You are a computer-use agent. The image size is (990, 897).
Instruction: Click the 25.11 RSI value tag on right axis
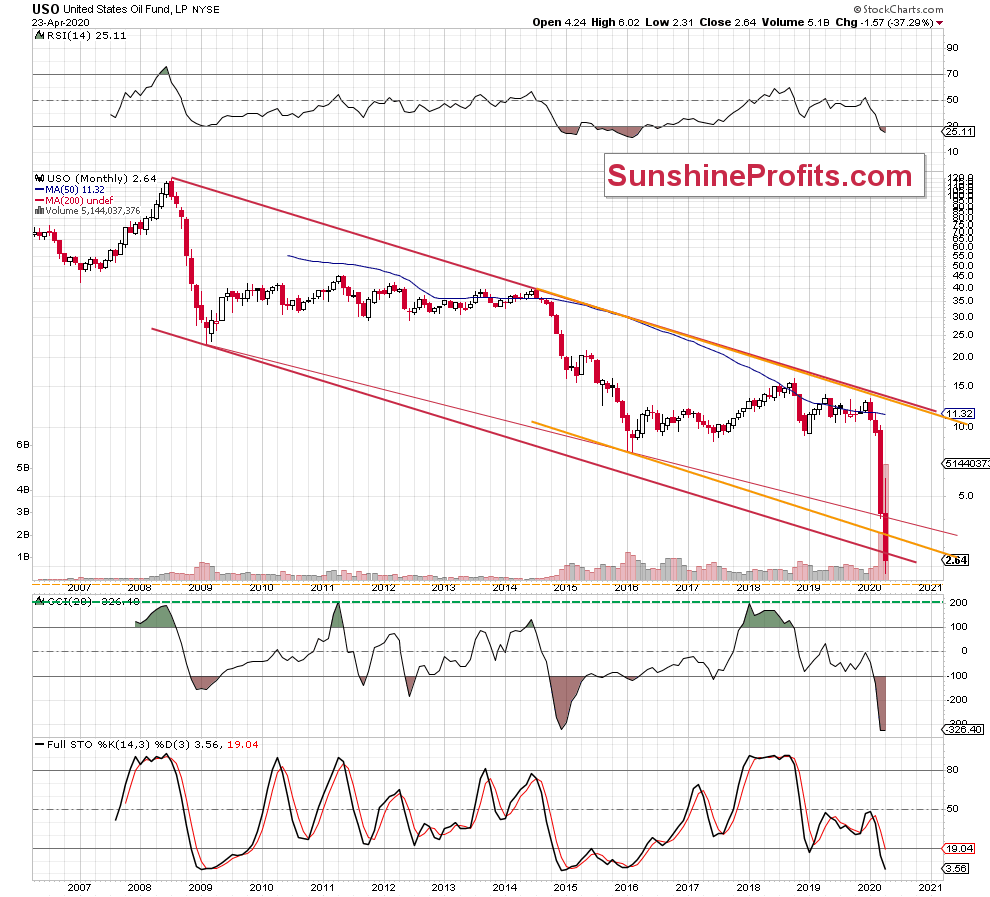coord(958,132)
